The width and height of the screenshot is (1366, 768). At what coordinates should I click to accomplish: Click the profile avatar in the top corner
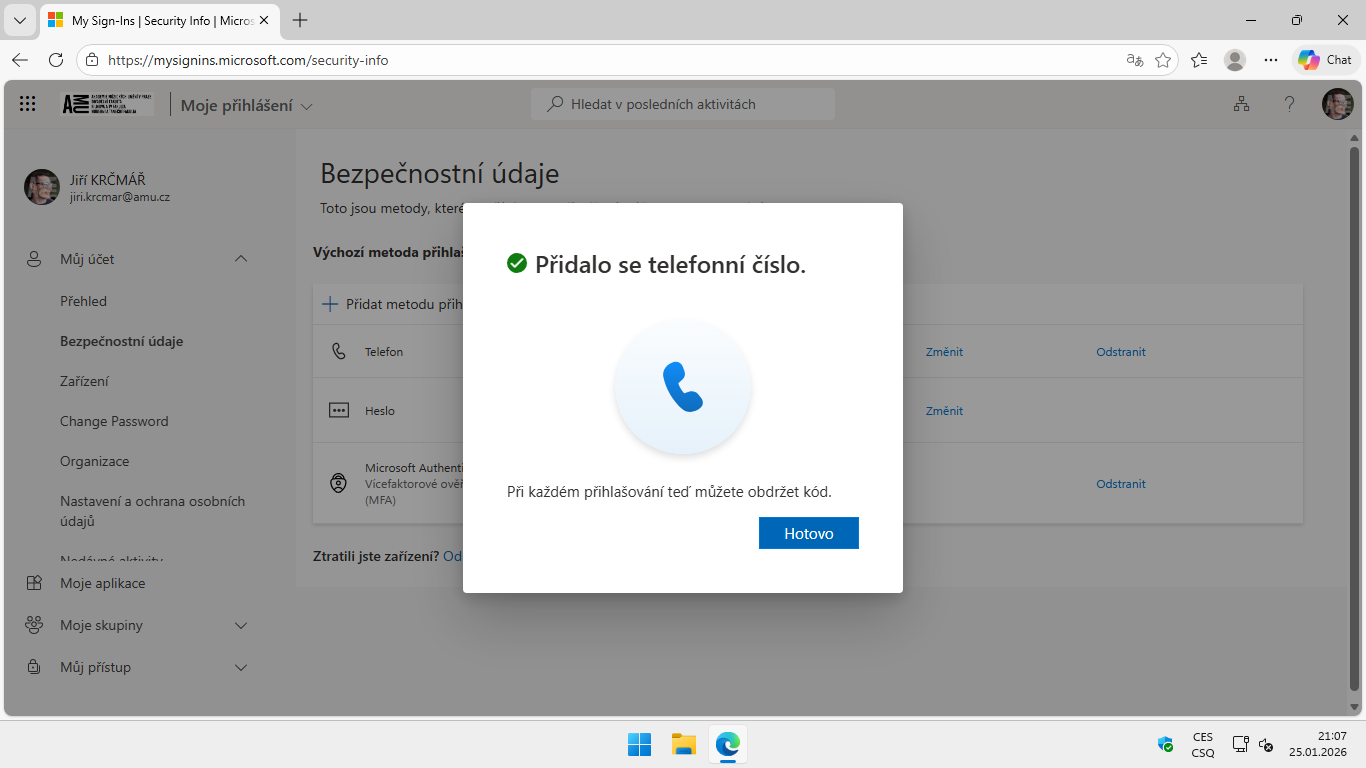point(1337,103)
